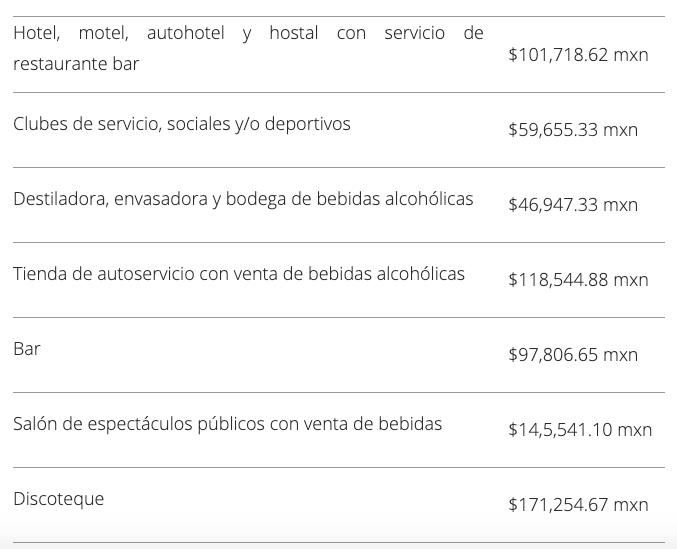
Task: Click the Bar row label
Action: click(27, 349)
